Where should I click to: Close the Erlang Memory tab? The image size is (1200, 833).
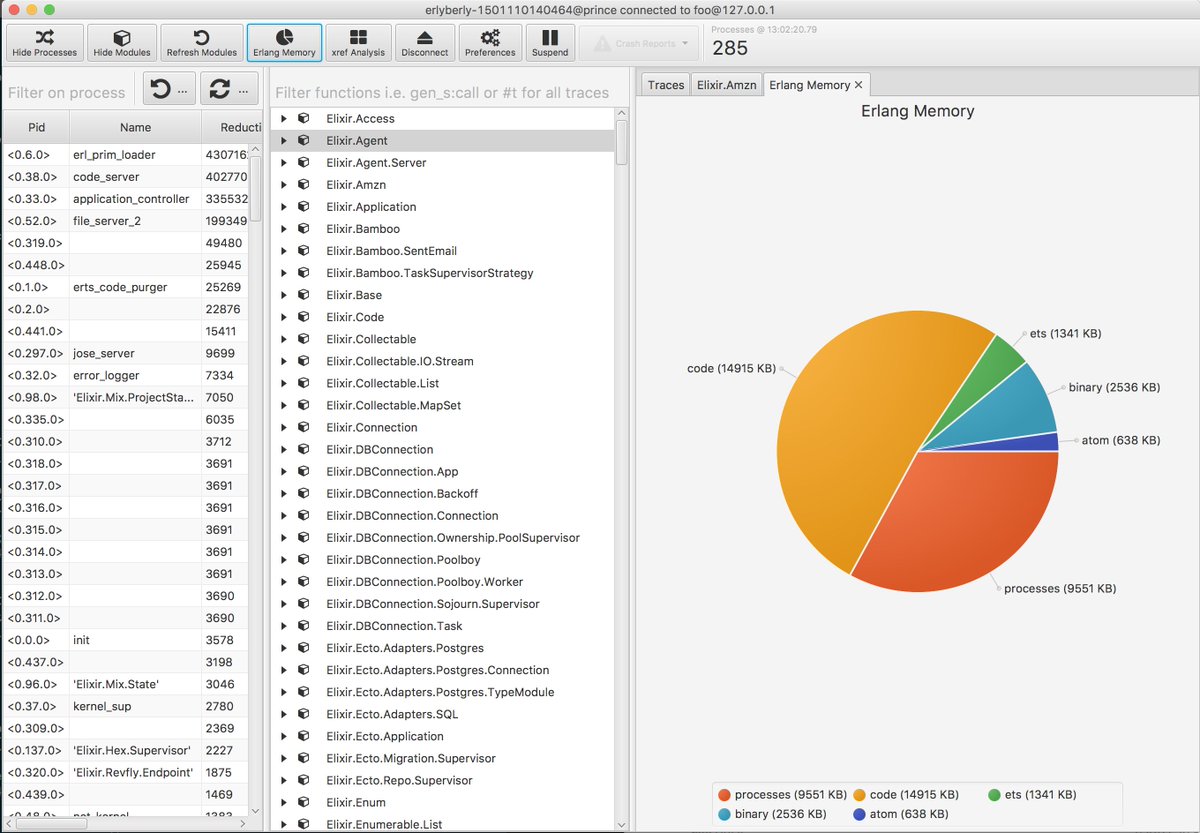coord(859,85)
